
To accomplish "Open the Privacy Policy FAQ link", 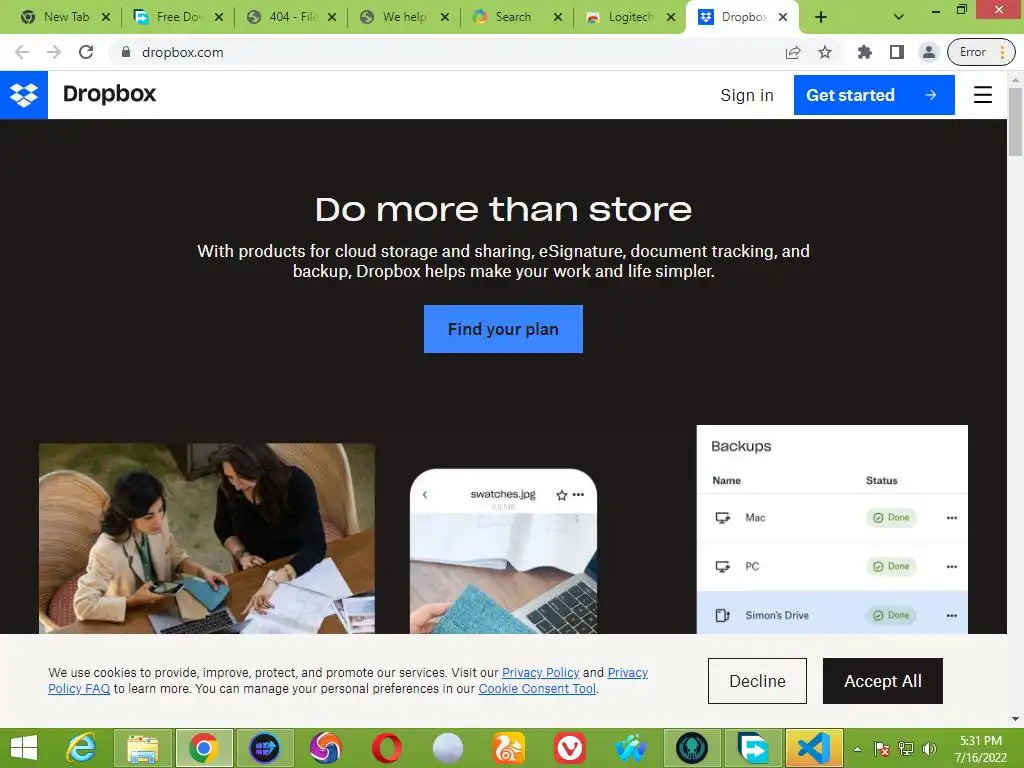I will [x=79, y=689].
